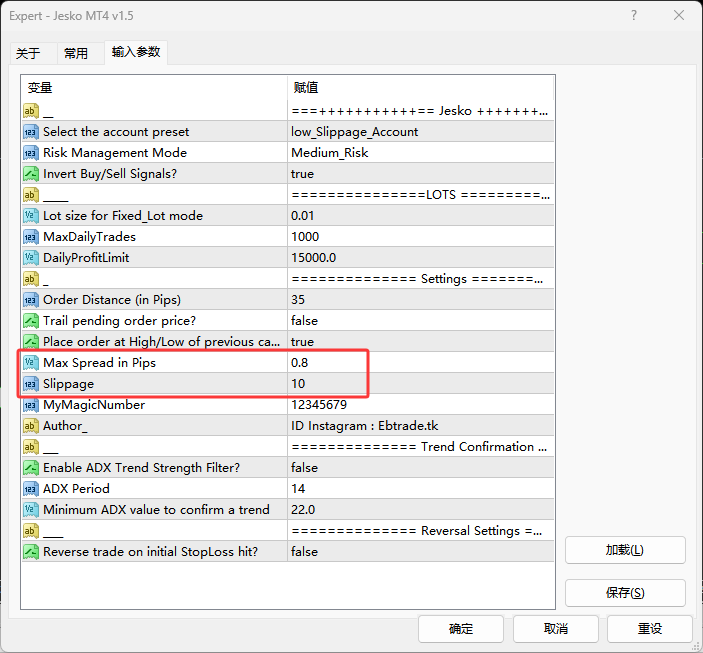
Task: Switch to the 关于 tab
Action: tap(28, 54)
